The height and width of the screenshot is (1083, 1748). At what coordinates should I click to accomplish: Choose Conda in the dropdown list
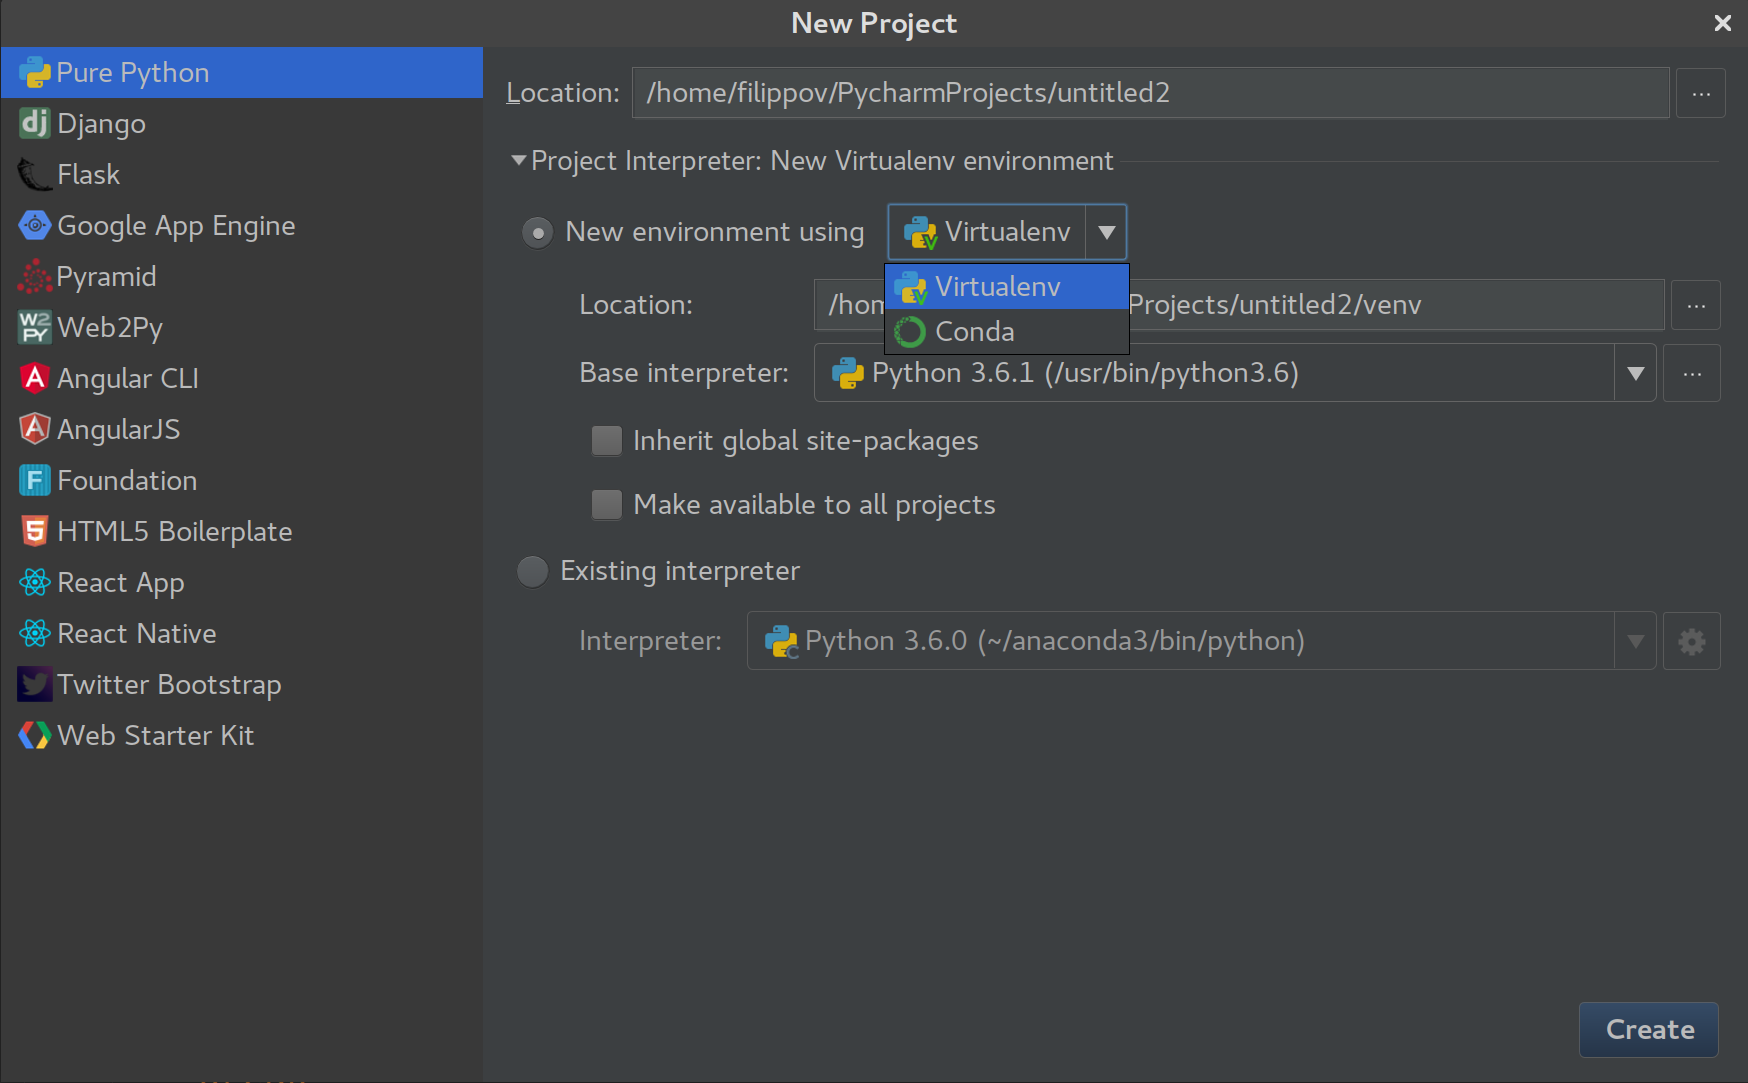(1007, 332)
